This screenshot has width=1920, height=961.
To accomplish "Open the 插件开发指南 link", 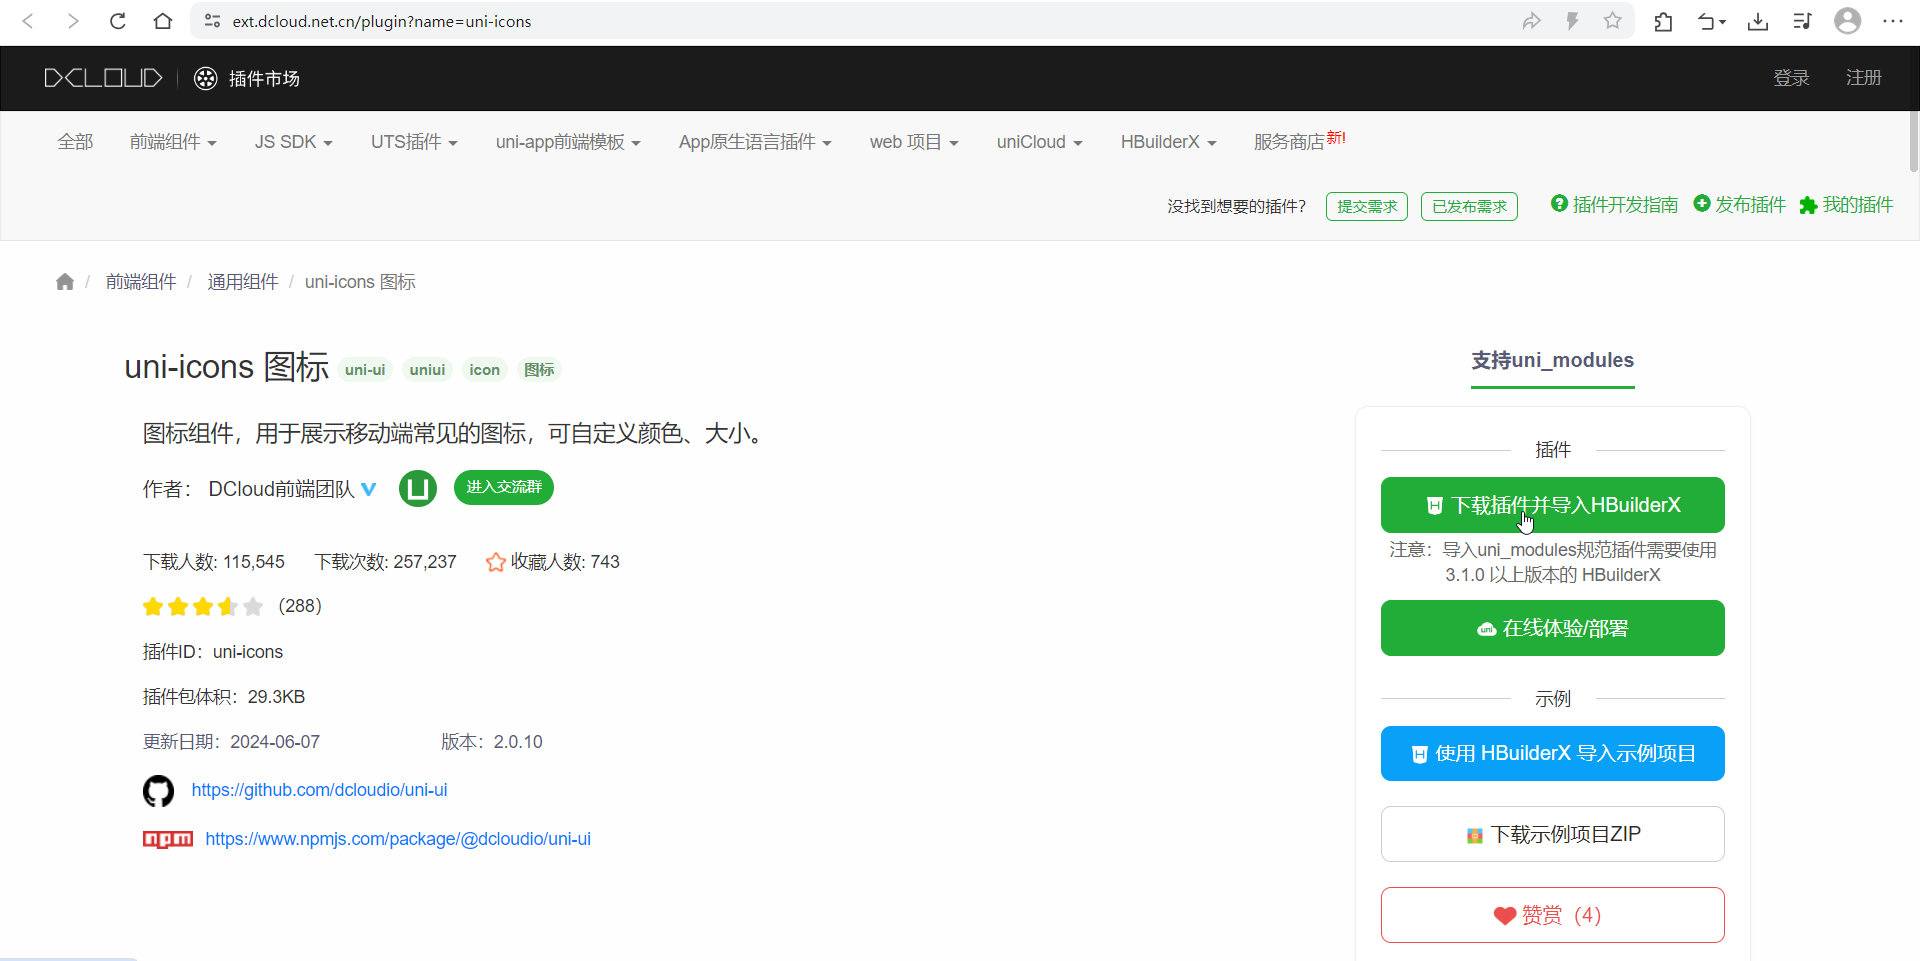I will (1614, 205).
